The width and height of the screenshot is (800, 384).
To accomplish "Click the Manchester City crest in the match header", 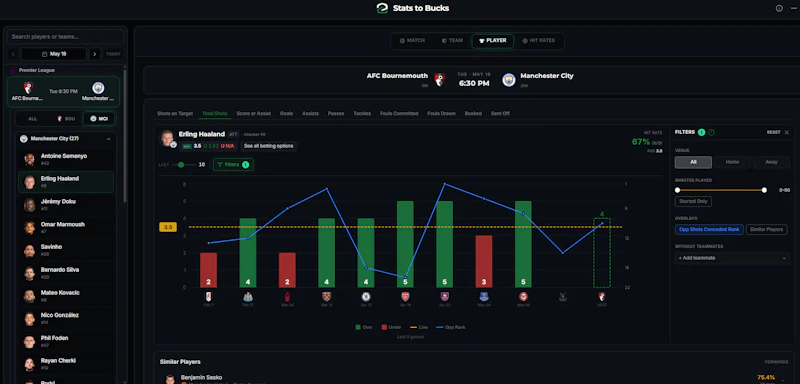I will (x=509, y=80).
